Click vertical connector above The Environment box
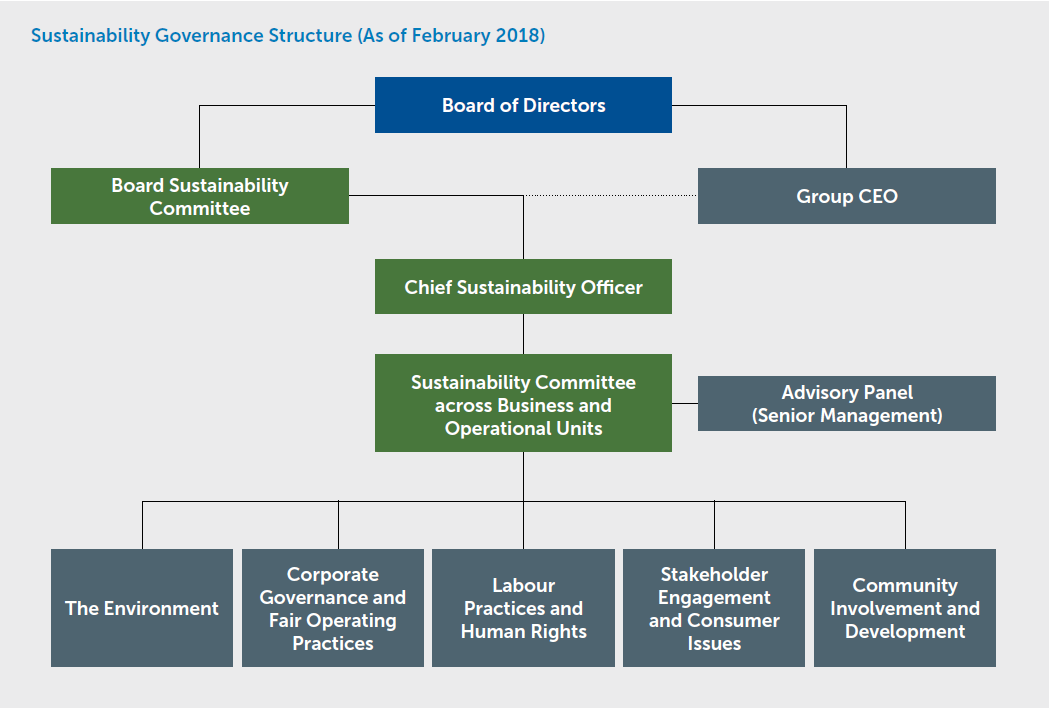Viewport: 1052px width, 708px height. tap(142, 525)
